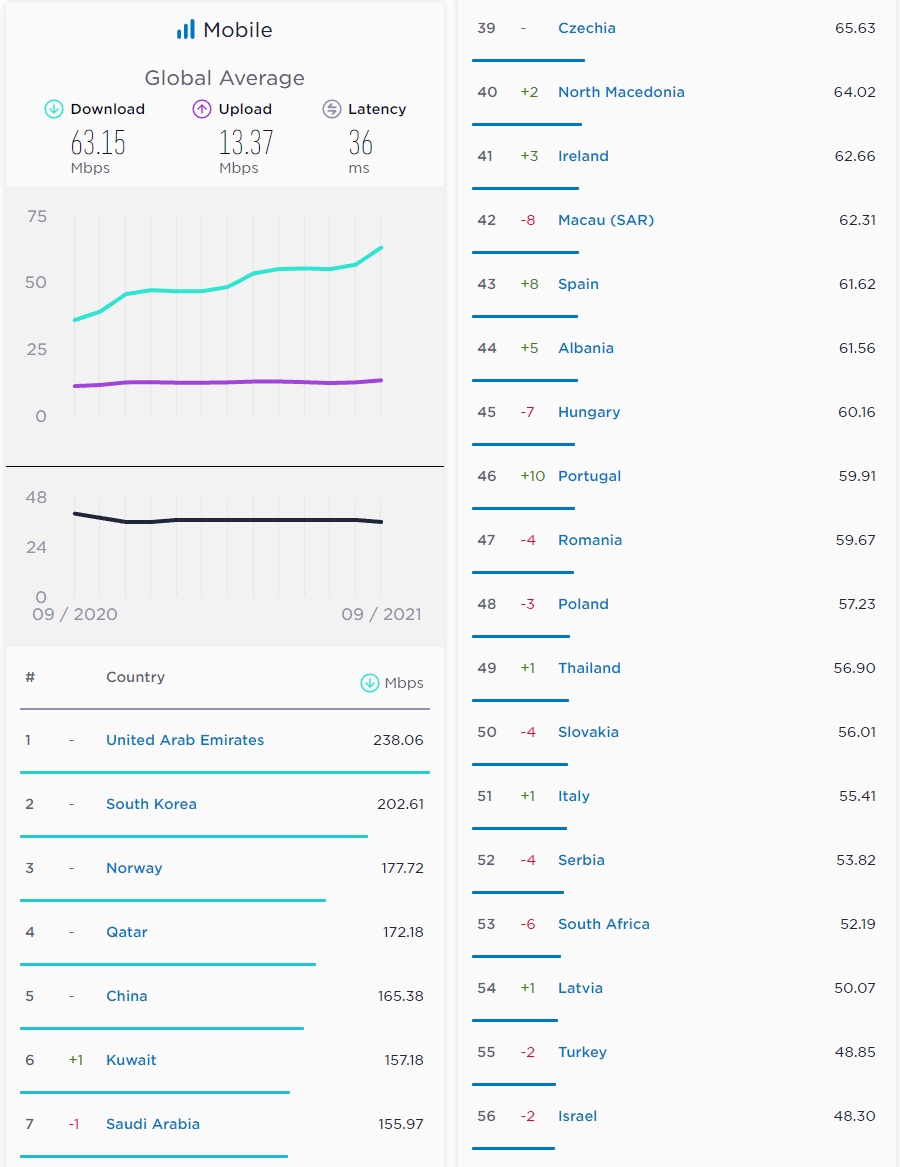Select Macau (SAR) from the list
The height and width of the screenshot is (1167, 900).
[606, 220]
